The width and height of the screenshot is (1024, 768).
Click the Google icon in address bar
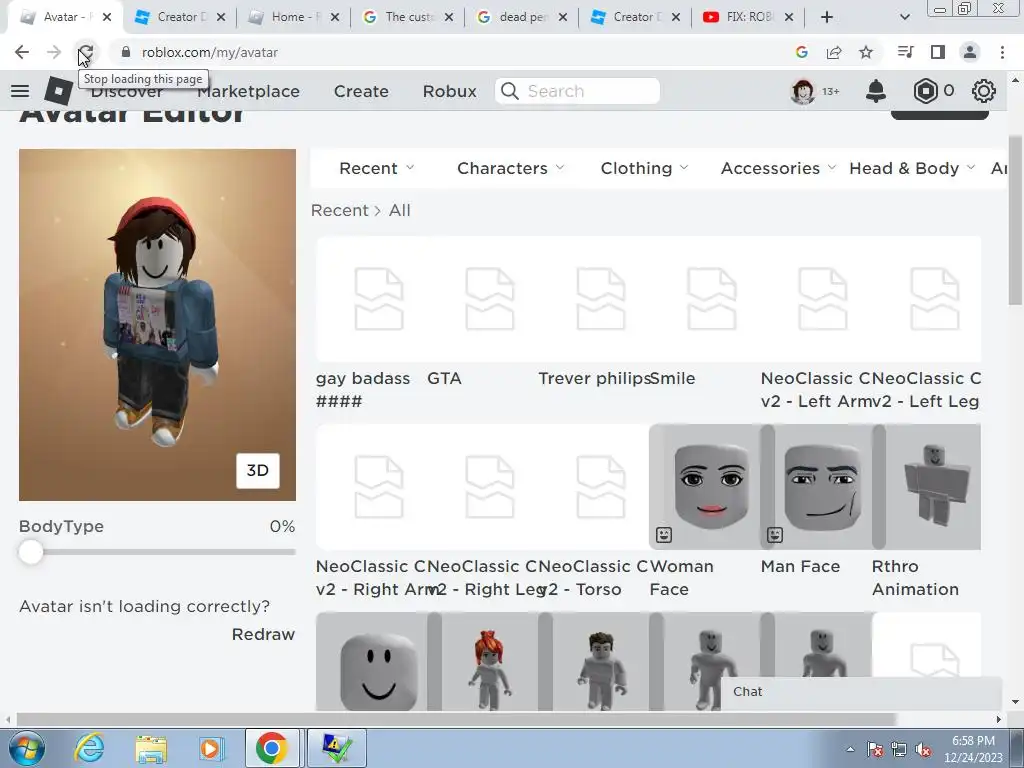coord(802,52)
